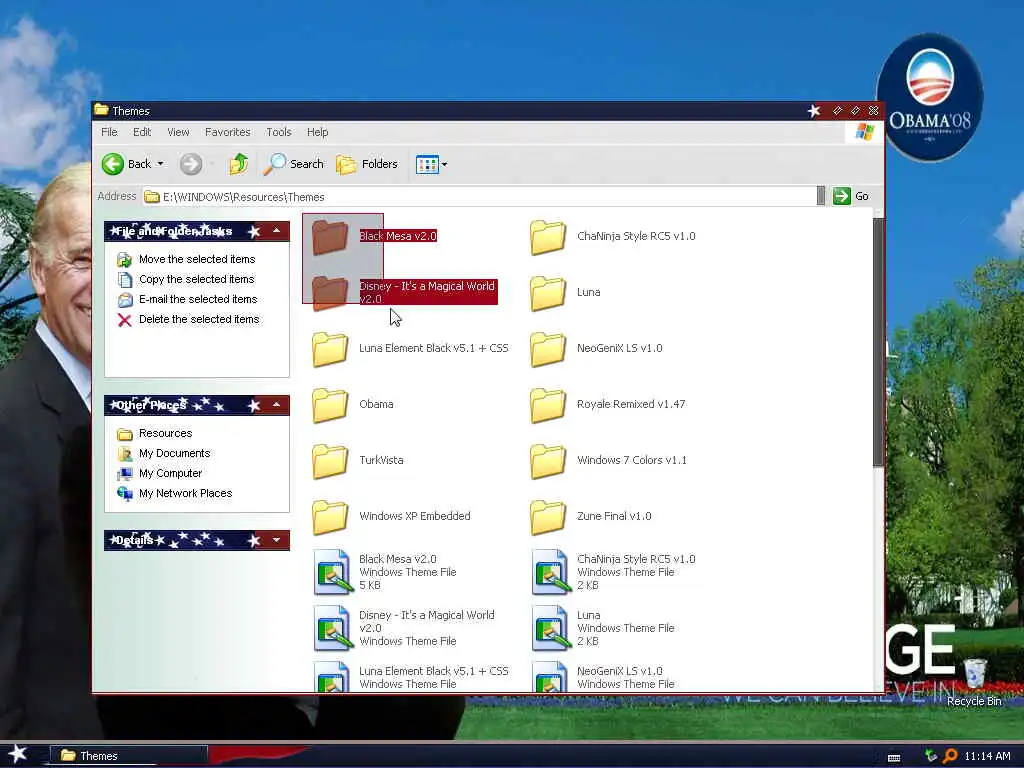
Task: Toggle the Folders pane
Action: [367, 164]
